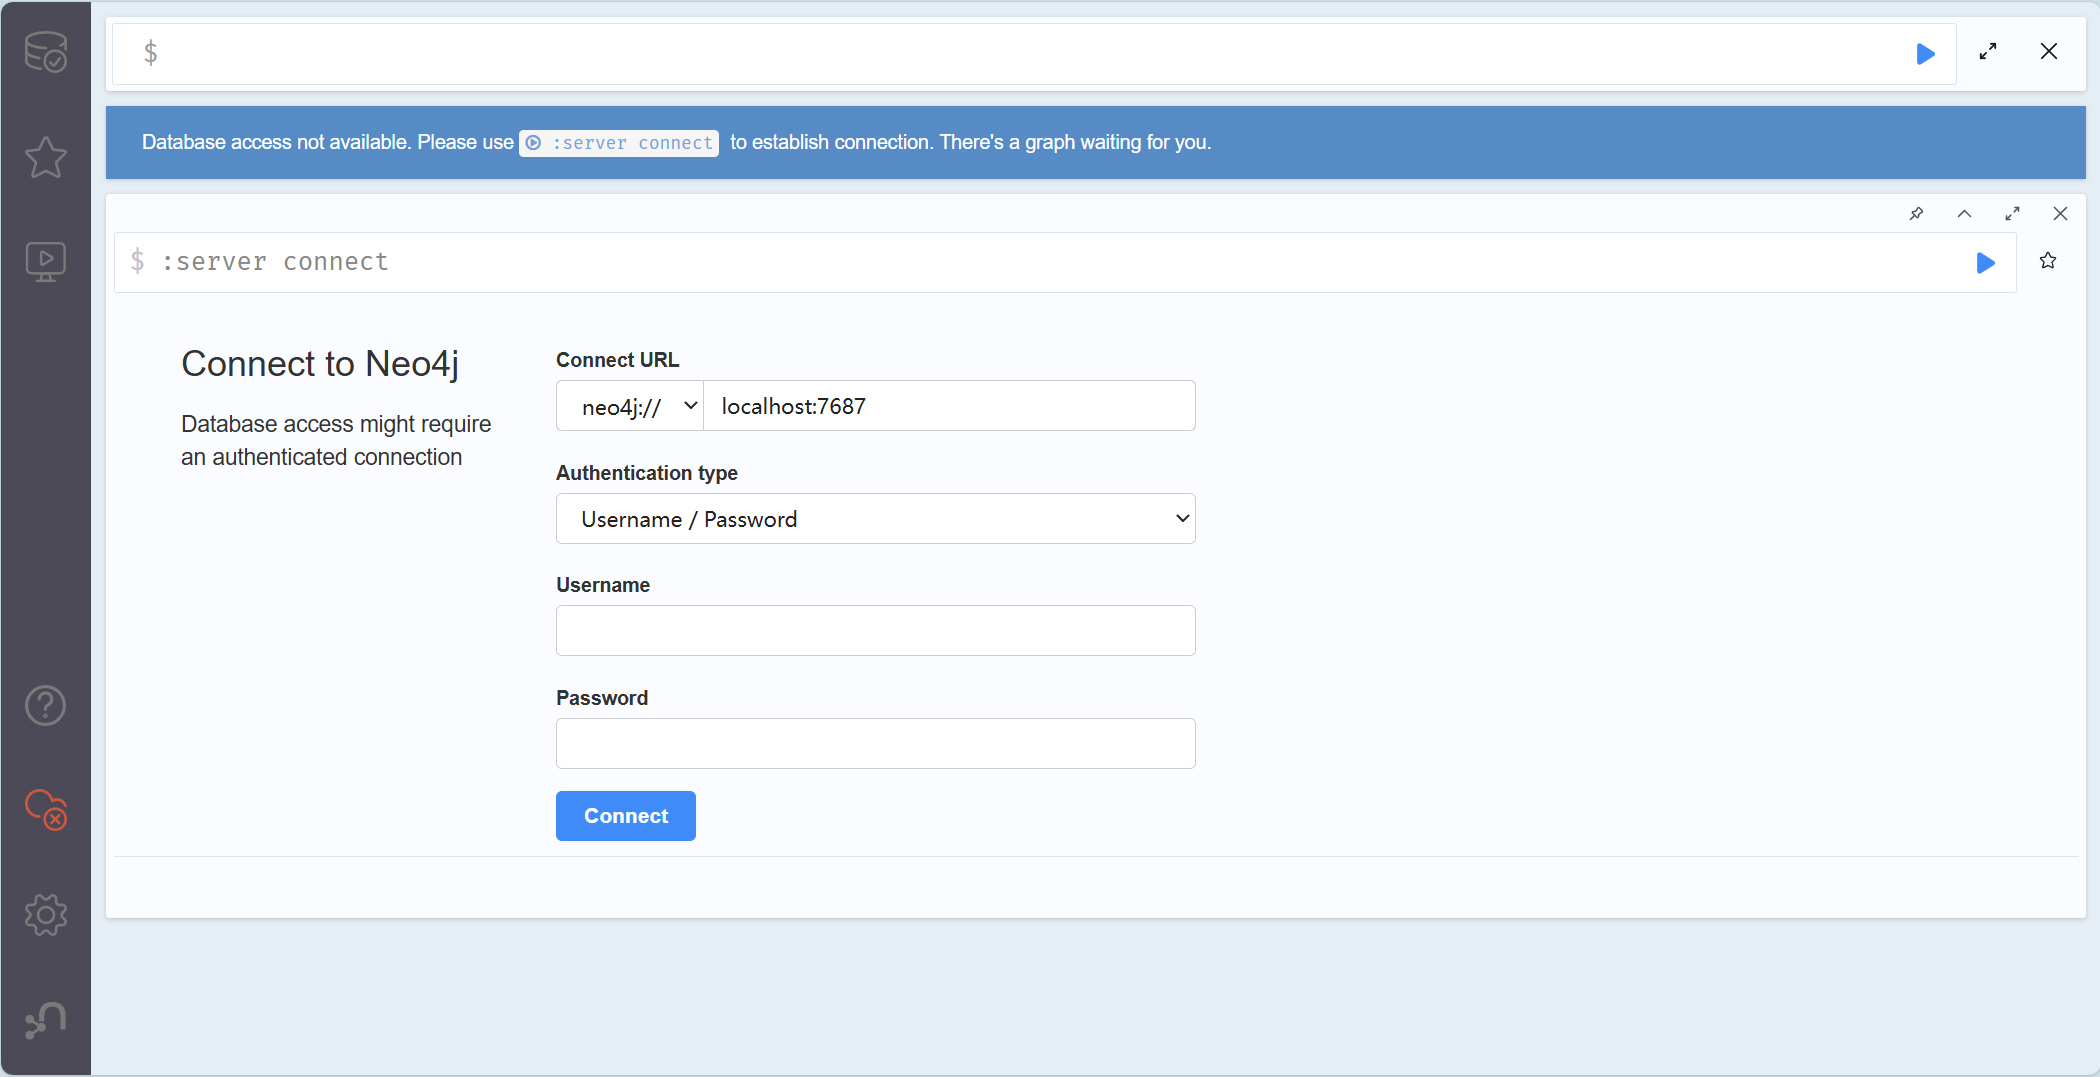Focus the Password input field
The height and width of the screenshot is (1077, 2100).
click(x=876, y=744)
